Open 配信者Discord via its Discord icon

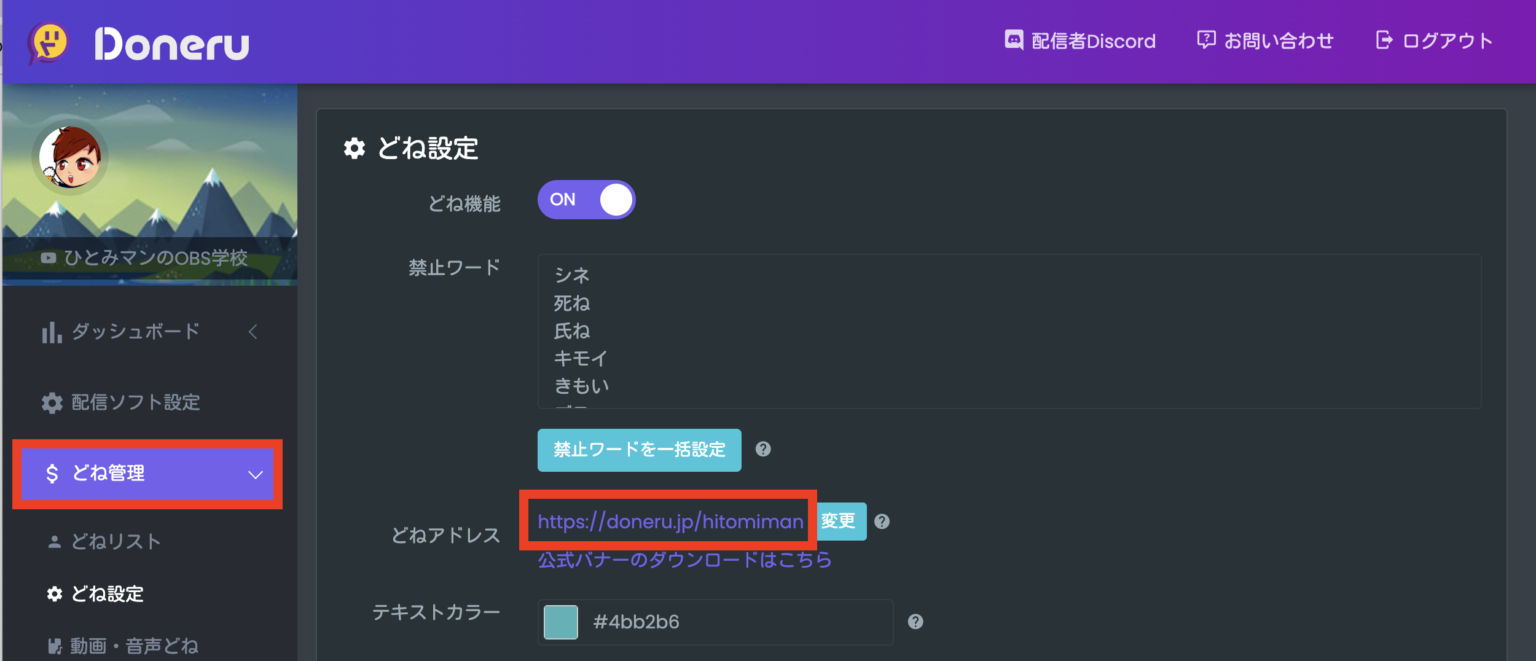coord(1013,40)
